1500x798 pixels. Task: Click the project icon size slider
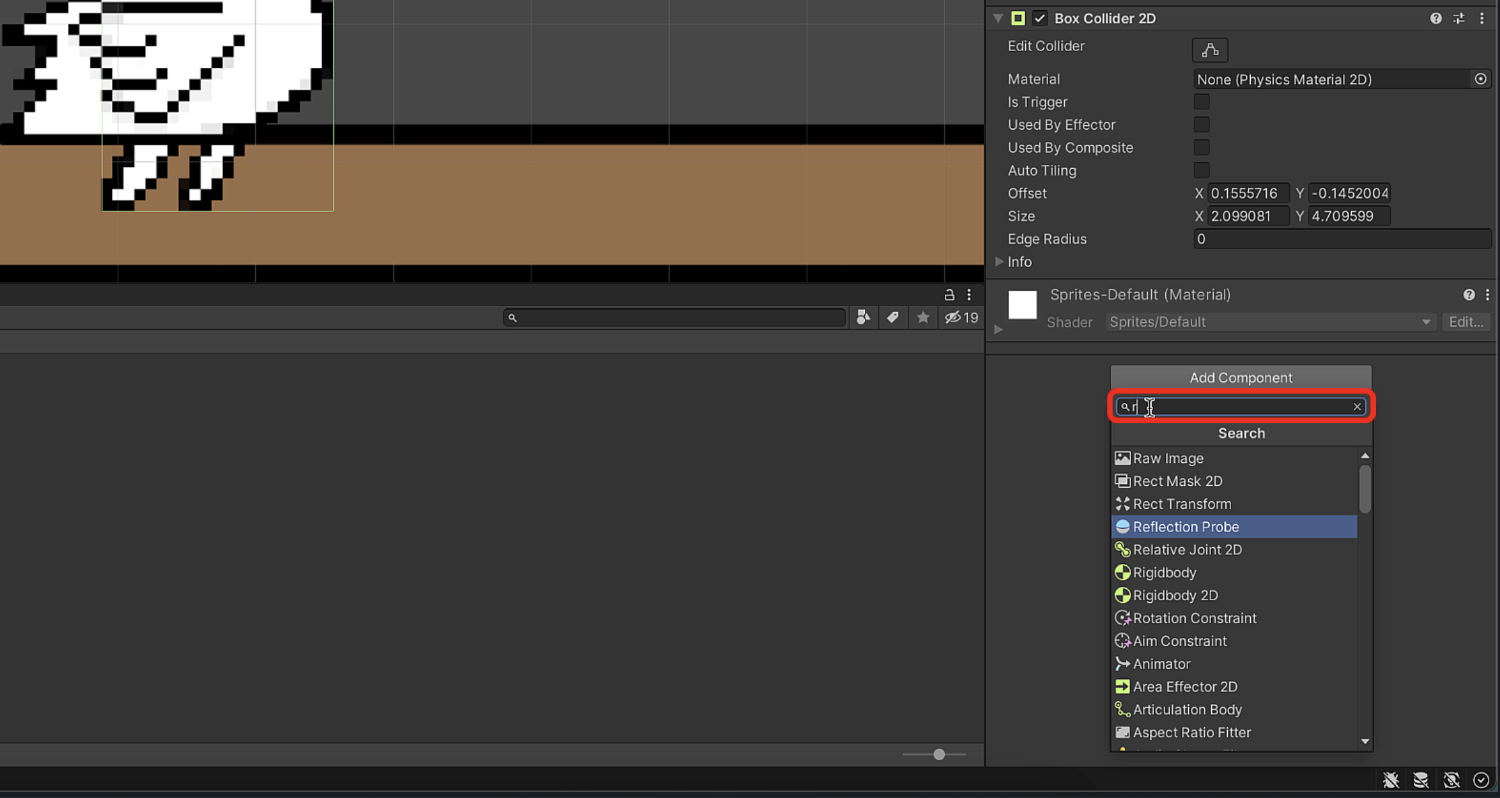tap(938, 754)
